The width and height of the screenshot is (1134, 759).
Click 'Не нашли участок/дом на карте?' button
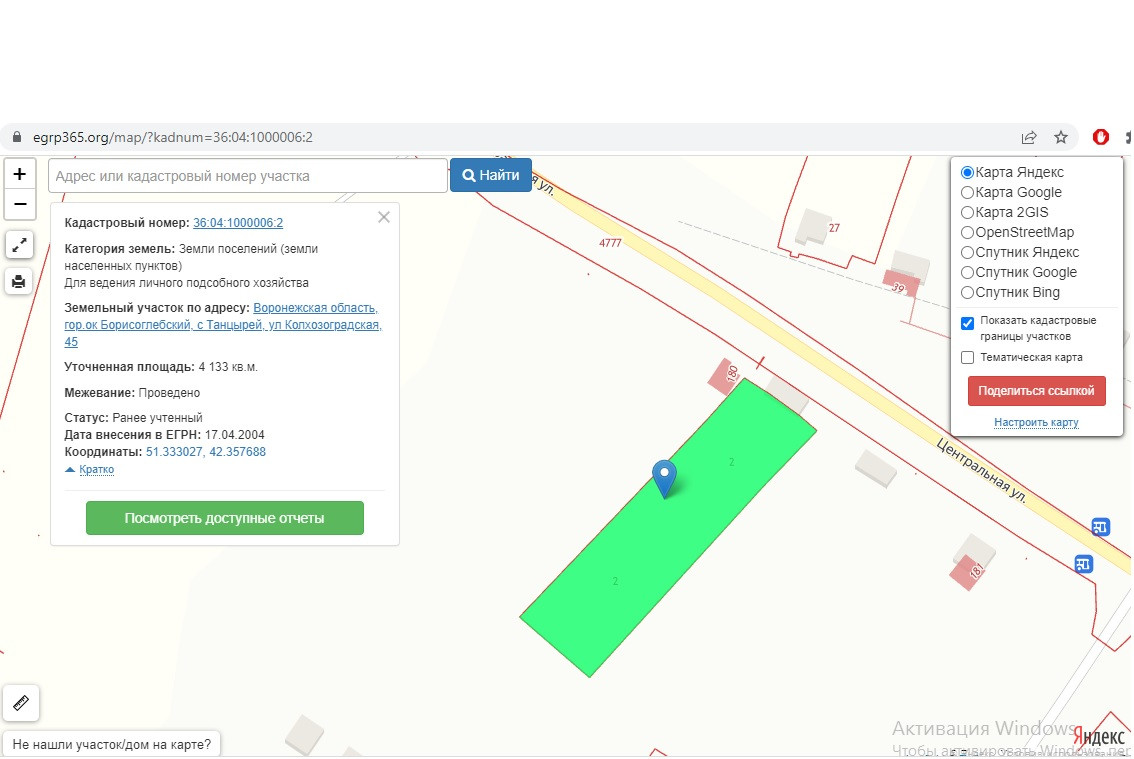coord(111,744)
